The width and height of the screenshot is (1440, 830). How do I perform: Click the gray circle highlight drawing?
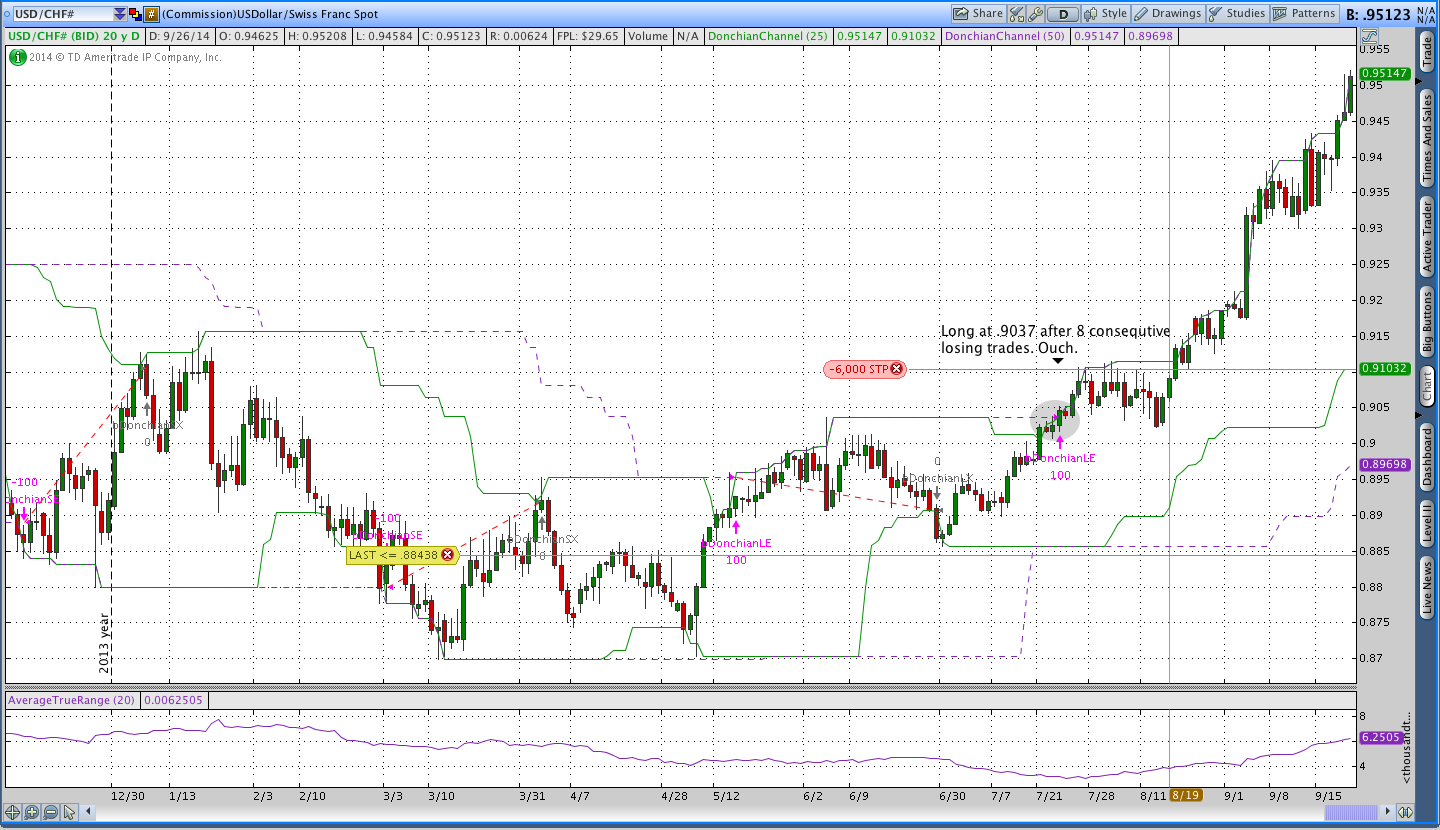[1055, 420]
